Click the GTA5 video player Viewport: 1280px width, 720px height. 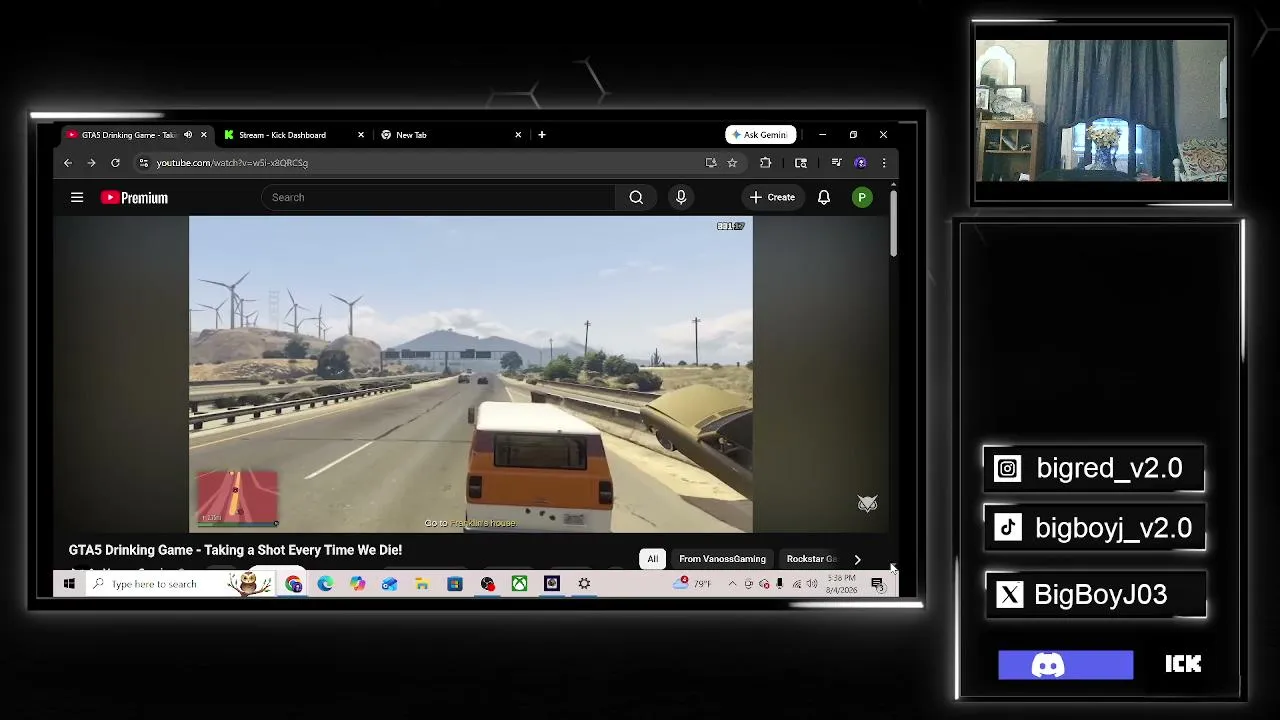[471, 374]
